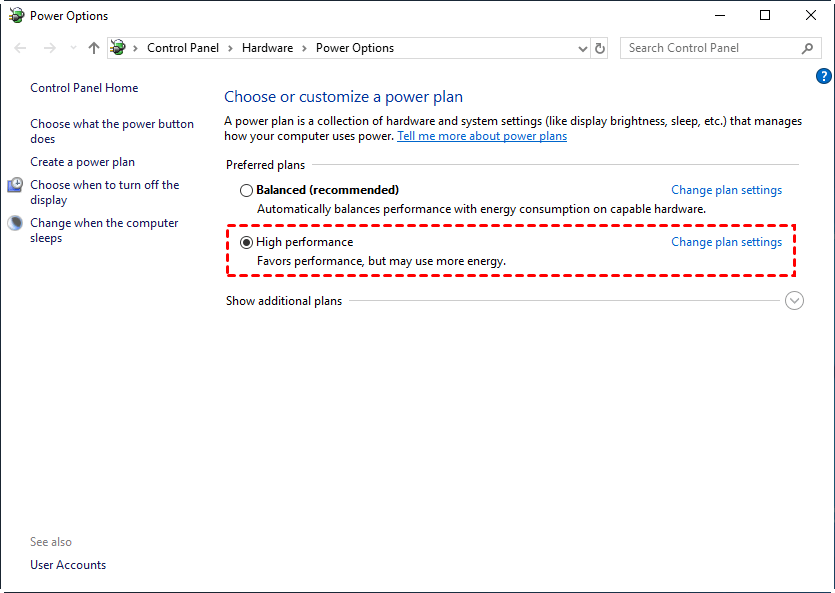Click the Balanced (recommended) label
Image resolution: width=835 pixels, height=593 pixels.
pyautogui.click(x=328, y=190)
